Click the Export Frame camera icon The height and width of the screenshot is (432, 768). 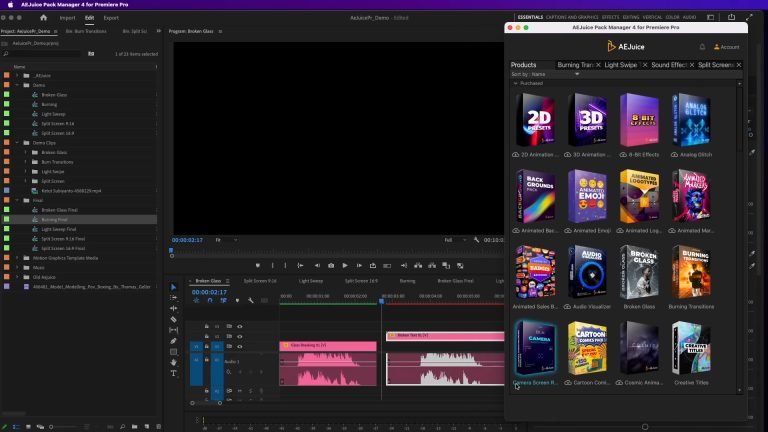pyautogui.click(x=331, y=265)
